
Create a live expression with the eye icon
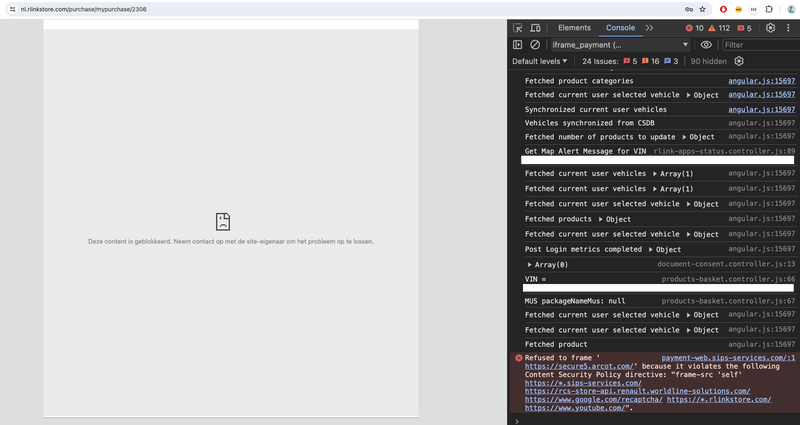706,45
